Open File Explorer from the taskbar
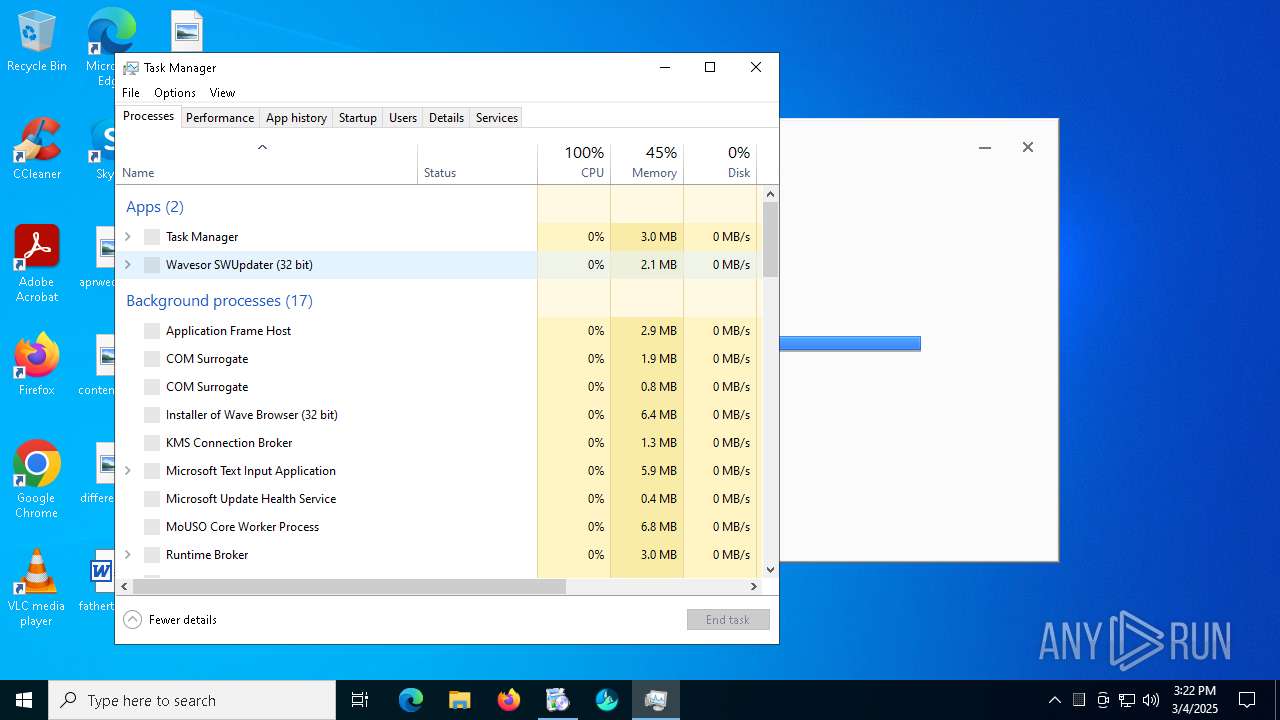 (x=460, y=700)
